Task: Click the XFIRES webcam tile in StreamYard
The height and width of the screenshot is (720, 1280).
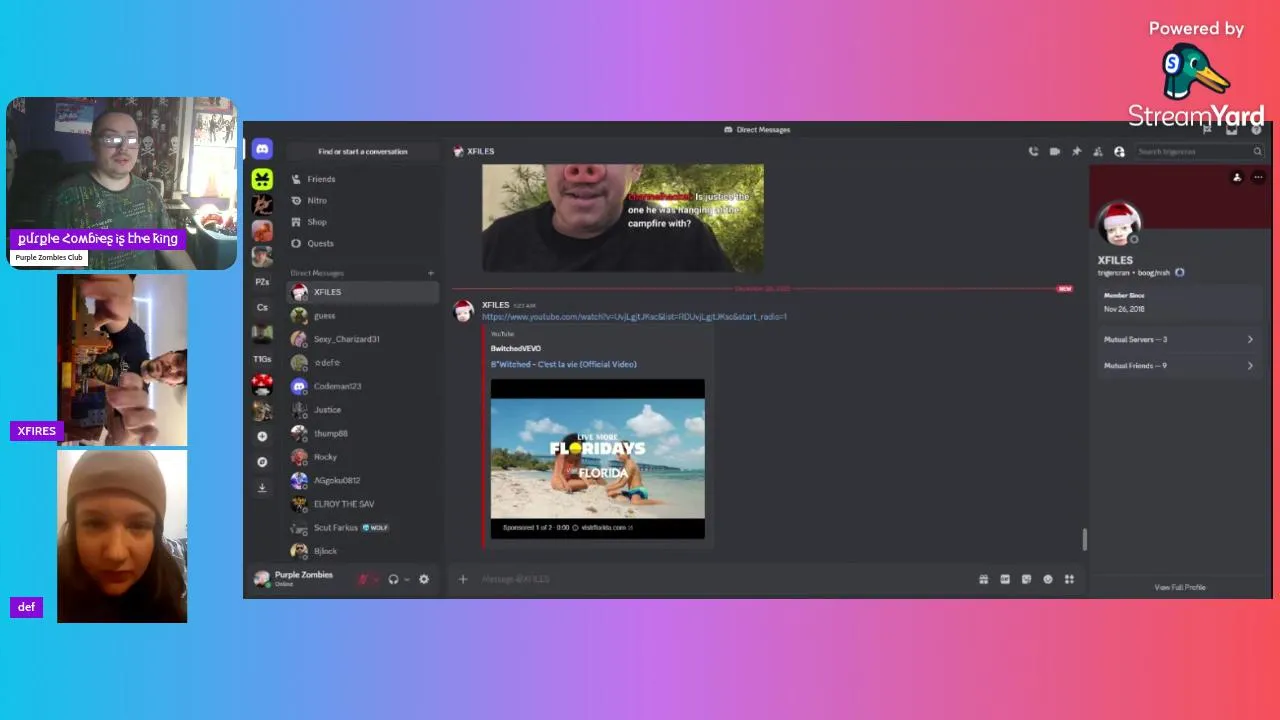Action: pos(122,360)
